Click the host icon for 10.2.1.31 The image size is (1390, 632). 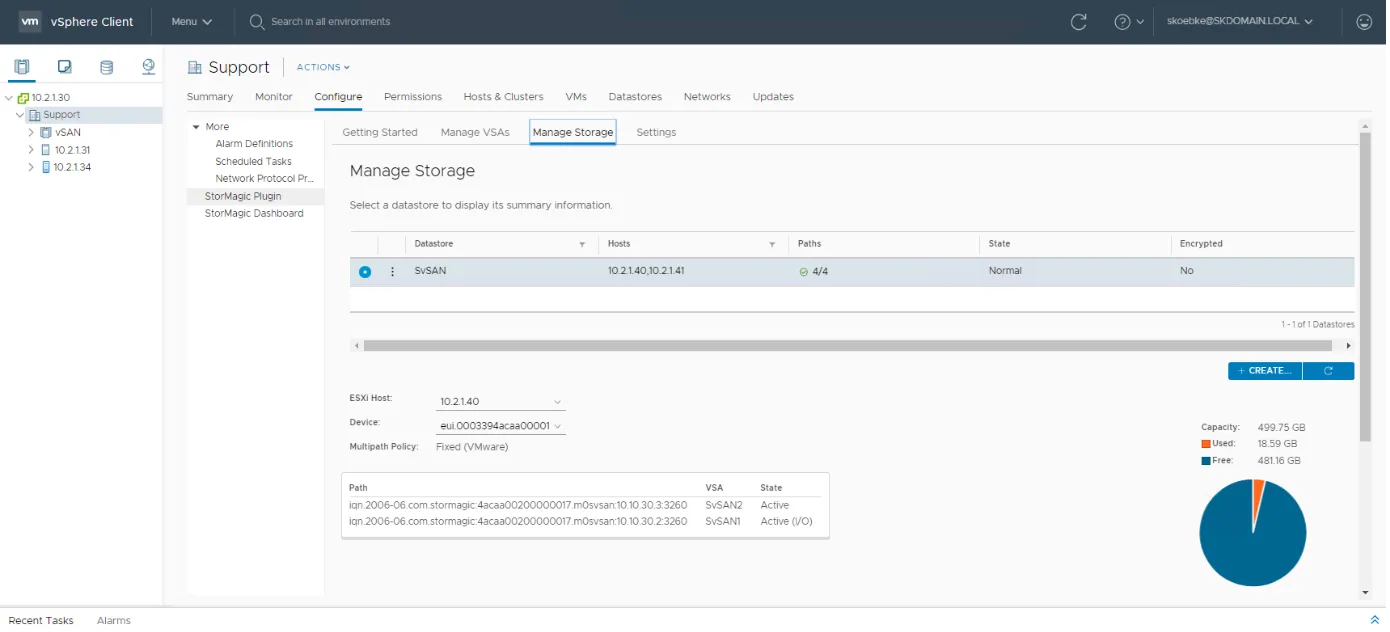[46, 150]
